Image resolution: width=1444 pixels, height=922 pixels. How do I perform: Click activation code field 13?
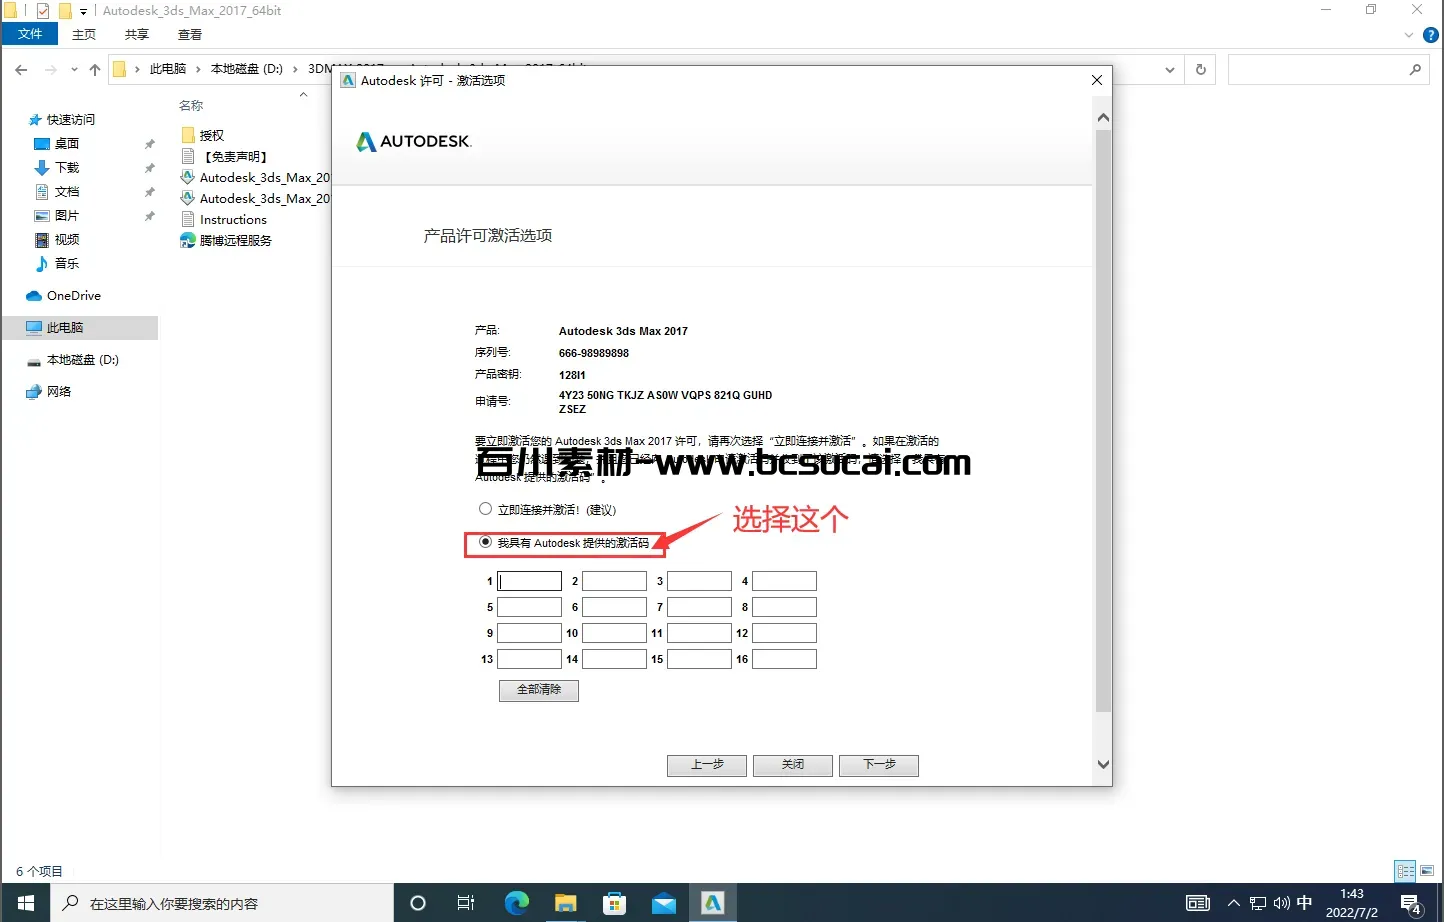pyautogui.click(x=529, y=659)
